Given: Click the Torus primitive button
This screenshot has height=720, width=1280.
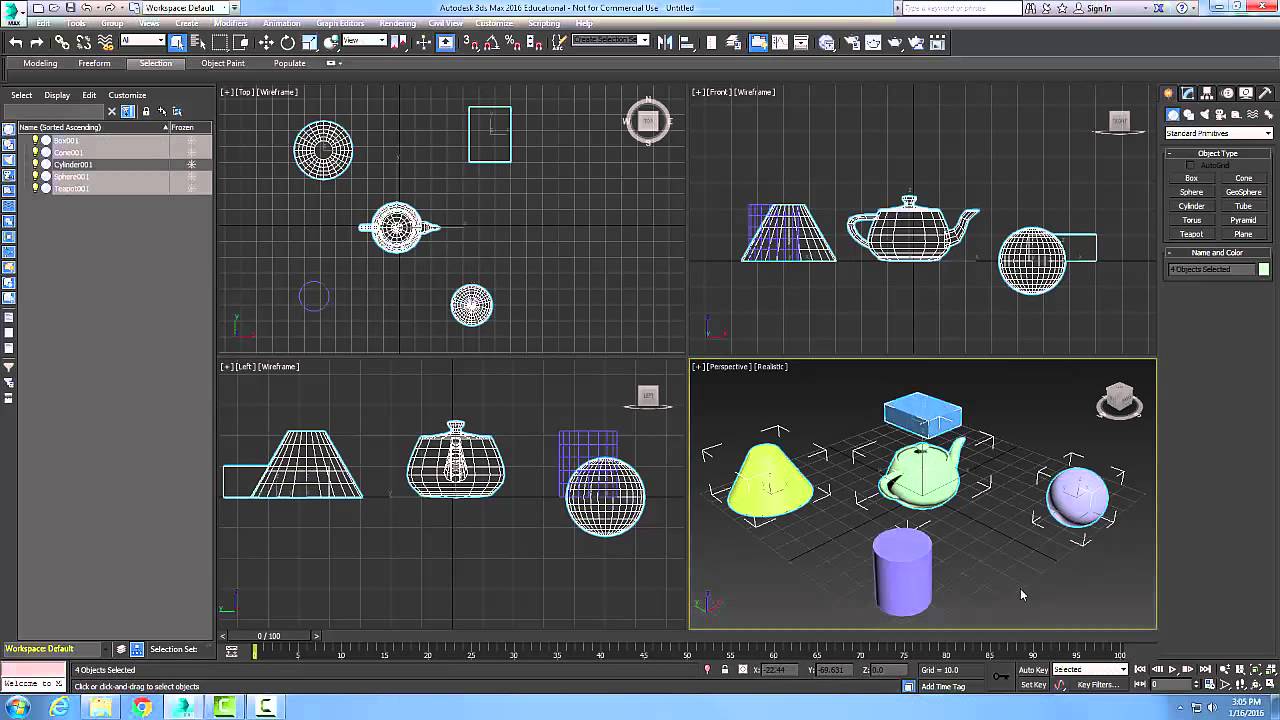Looking at the screenshot, I should [x=1191, y=220].
